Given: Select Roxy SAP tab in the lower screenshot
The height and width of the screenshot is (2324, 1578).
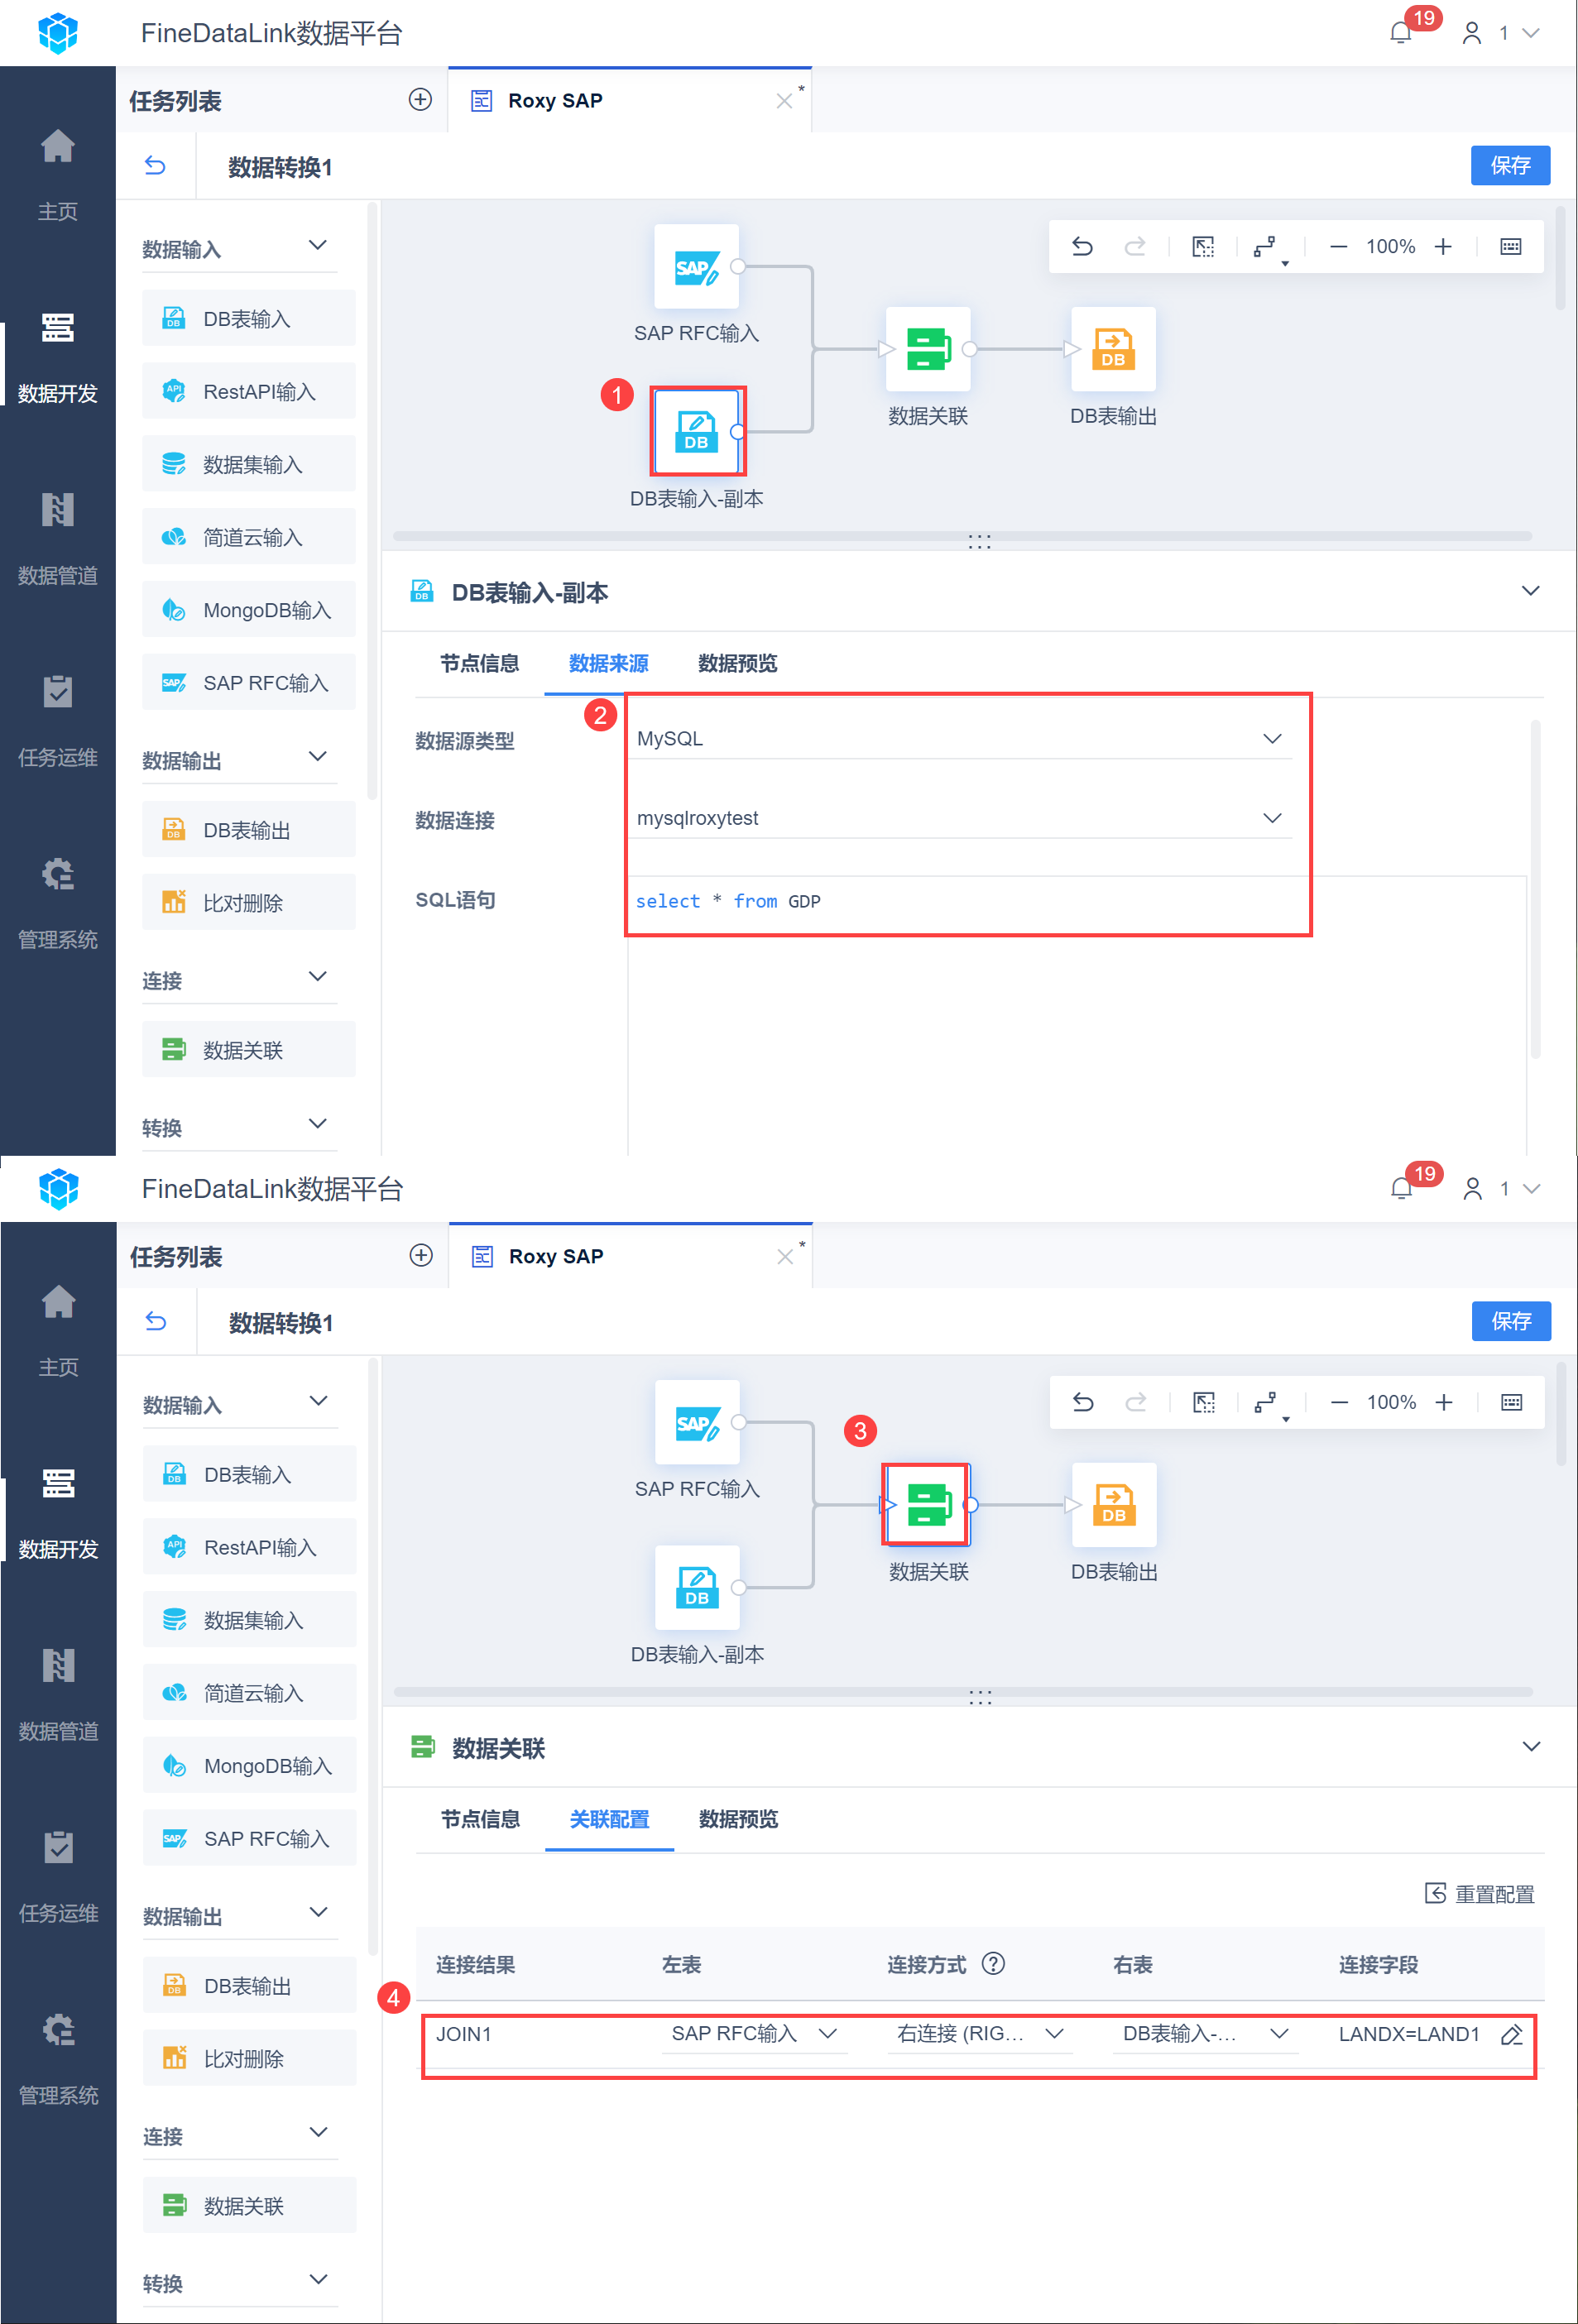Looking at the screenshot, I should 630,1257.
